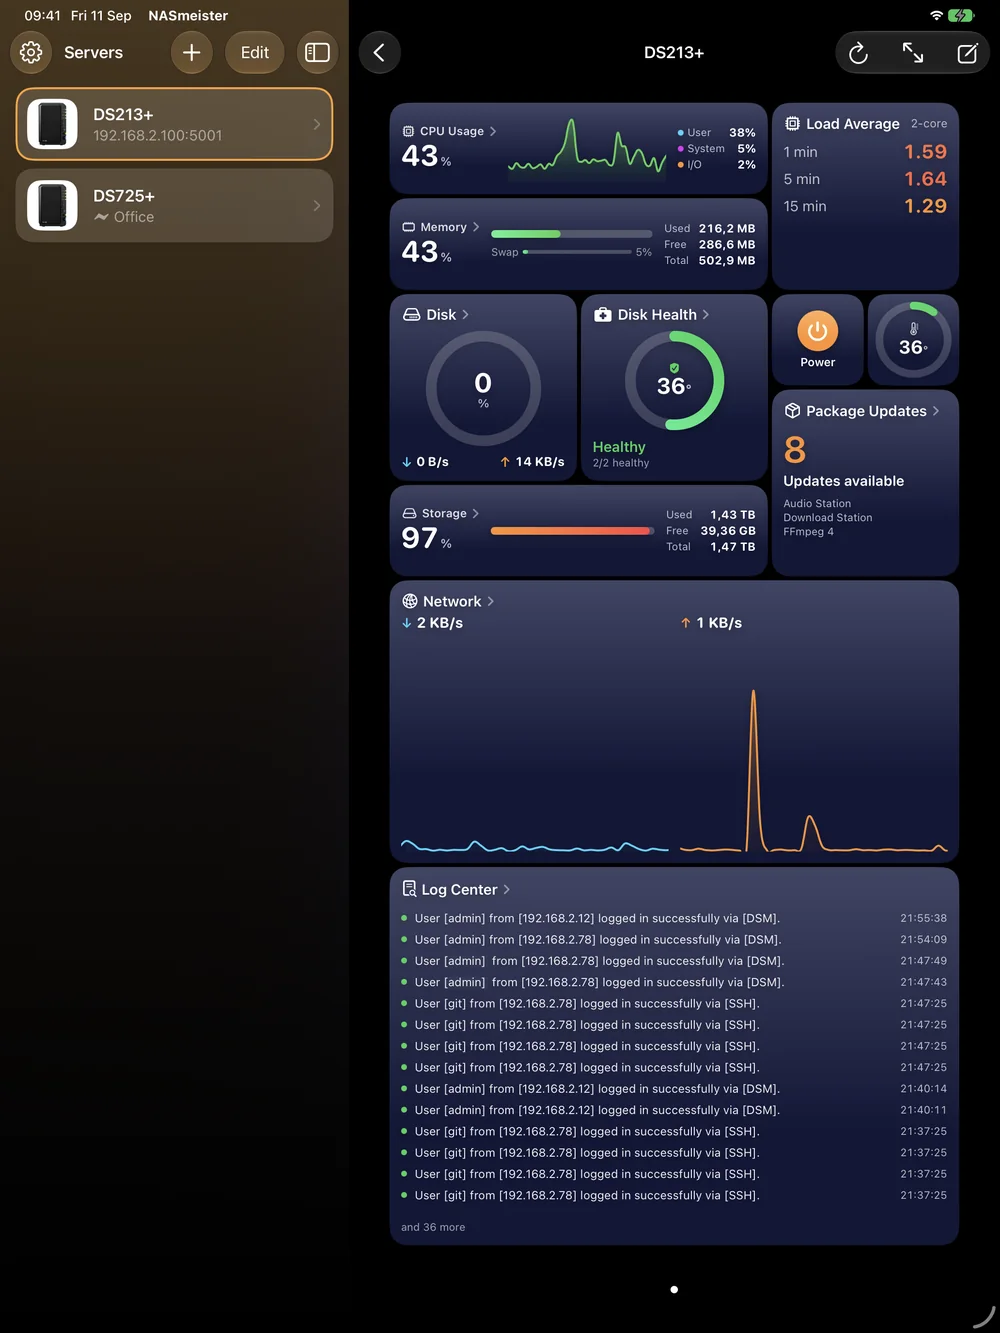Screen dimensions: 1000x1333
Task: Add a new server with plus button
Action: point(191,52)
